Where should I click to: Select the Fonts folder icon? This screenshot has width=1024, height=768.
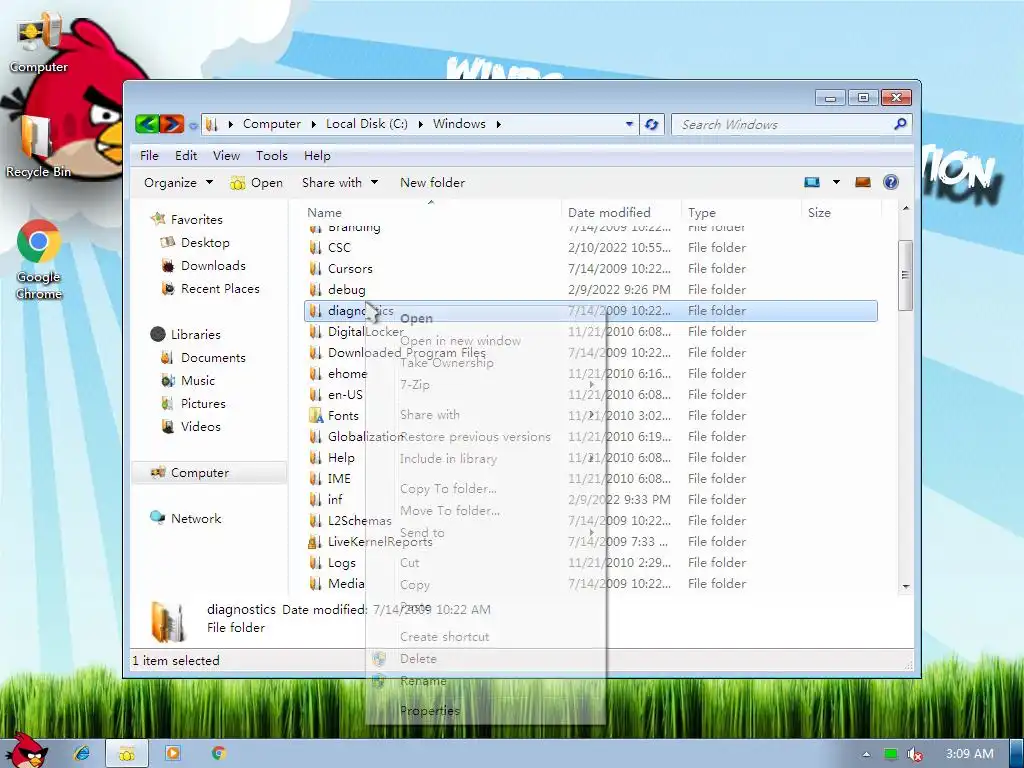316,415
